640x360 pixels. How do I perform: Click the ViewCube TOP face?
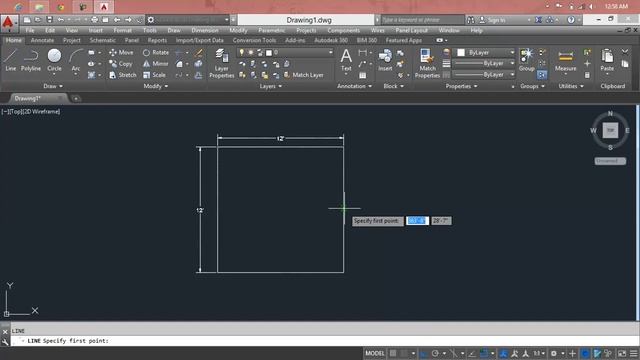610,130
